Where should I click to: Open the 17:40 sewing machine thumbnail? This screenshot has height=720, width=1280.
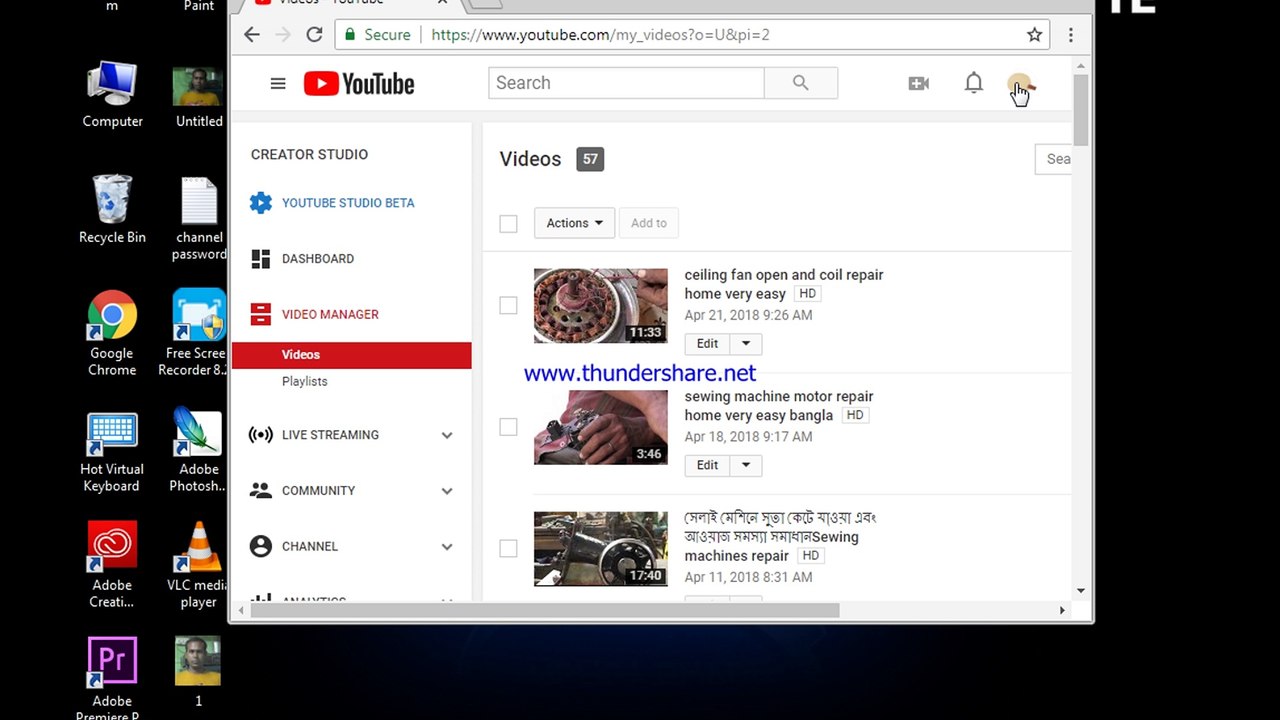point(601,549)
